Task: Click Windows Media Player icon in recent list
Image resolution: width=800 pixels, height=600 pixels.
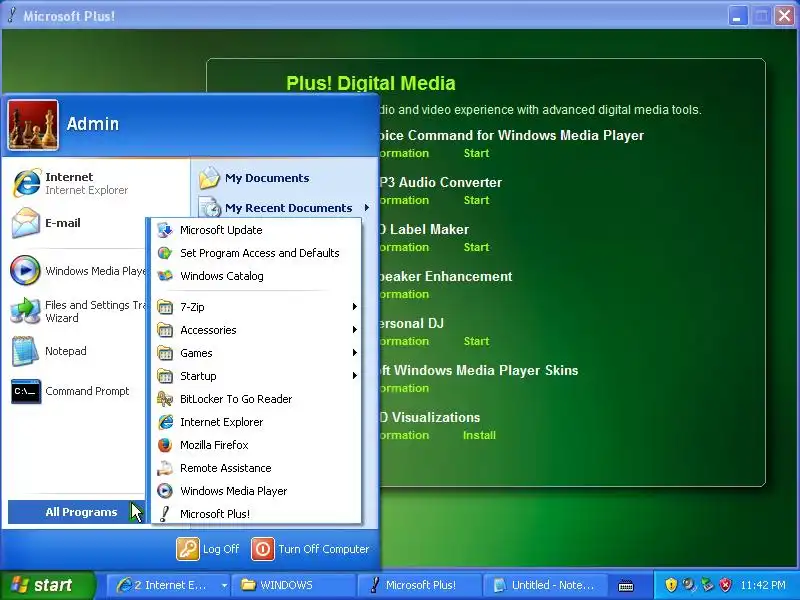Action: [25, 270]
